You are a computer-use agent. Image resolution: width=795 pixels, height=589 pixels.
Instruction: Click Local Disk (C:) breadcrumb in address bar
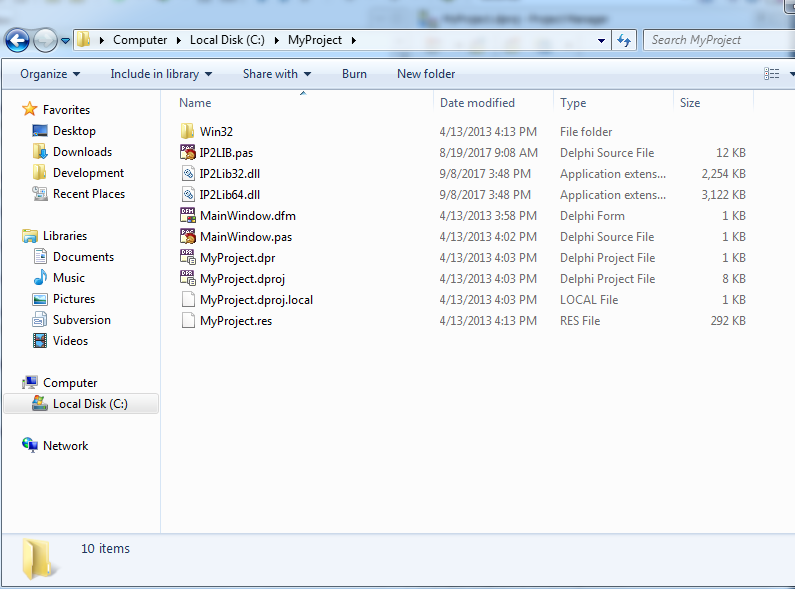pyautogui.click(x=230, y=40)
